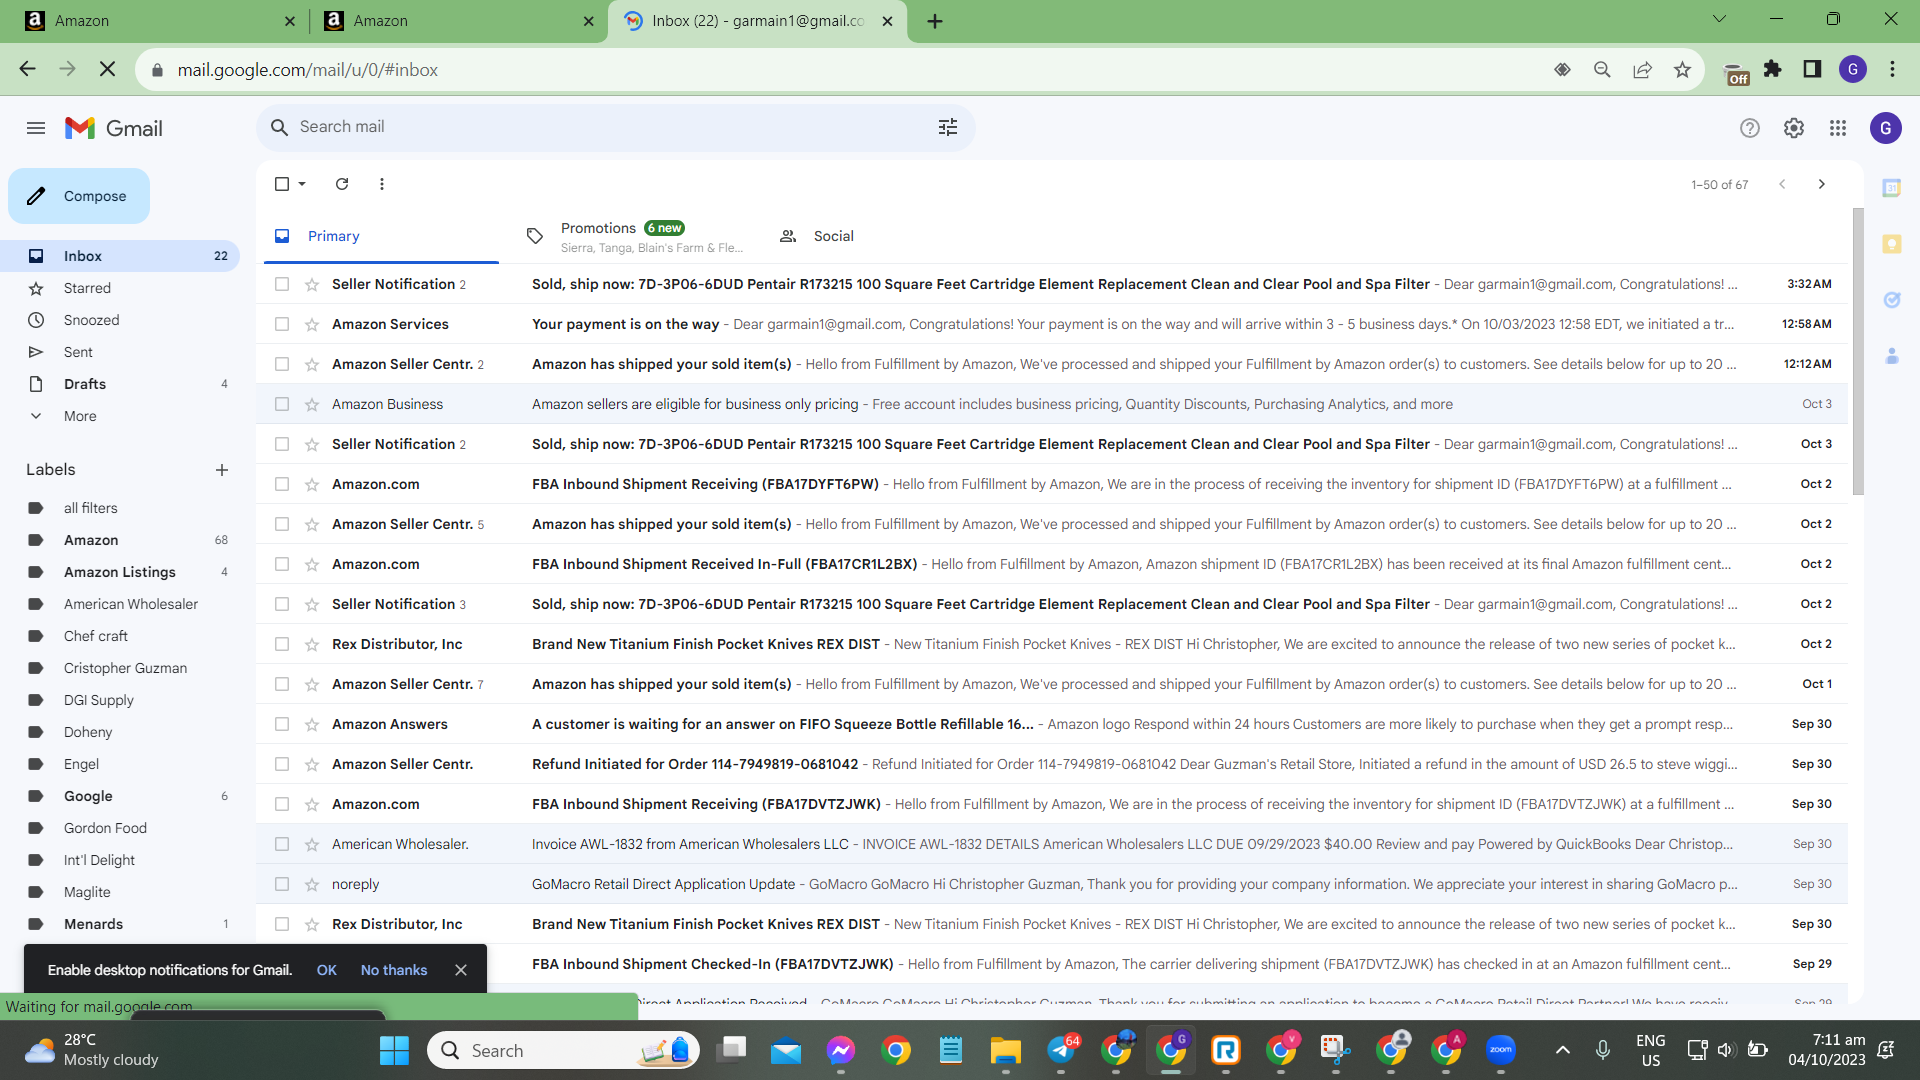Screen dimensions: 1920x1080
Task: Open Zoom from taskbar
Action: coord(1501,1050)
